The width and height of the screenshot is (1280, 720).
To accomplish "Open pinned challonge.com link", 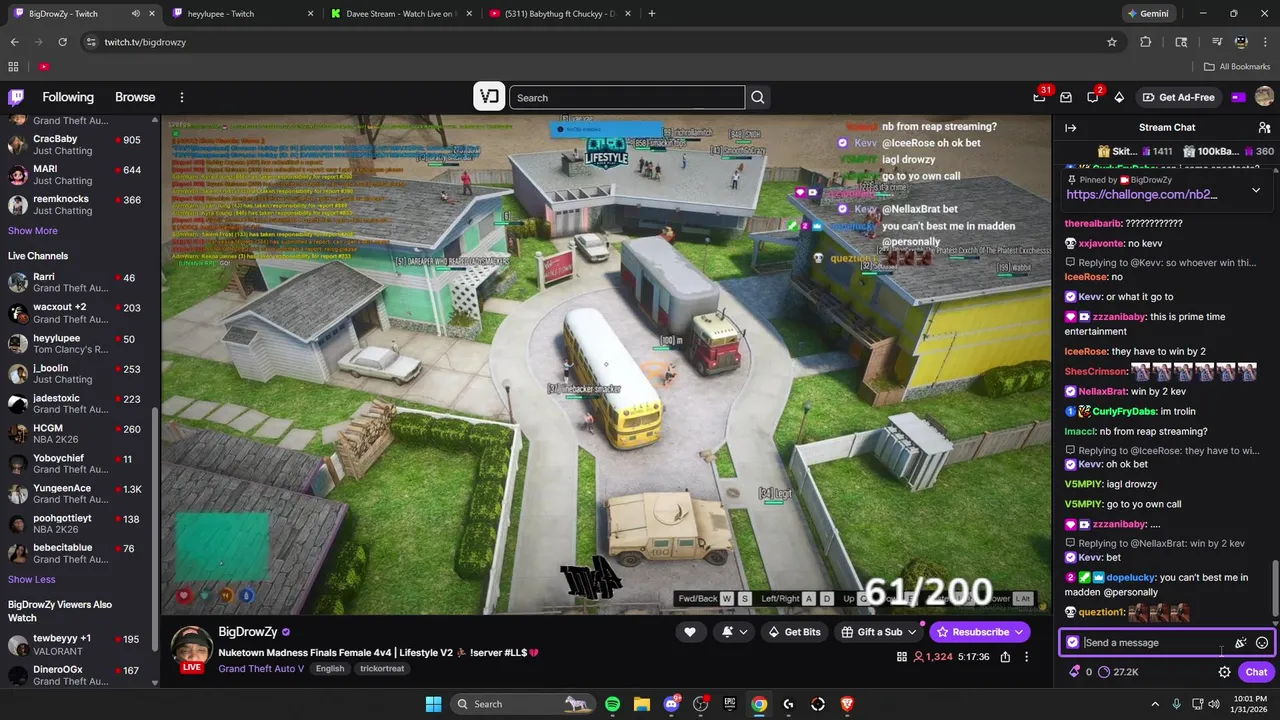I will tap(1141, 195).
